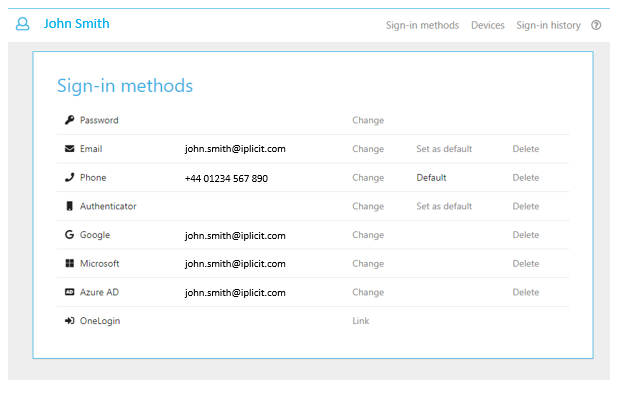
Task: Click the Phone handset icon
Action: click(70, 177)
